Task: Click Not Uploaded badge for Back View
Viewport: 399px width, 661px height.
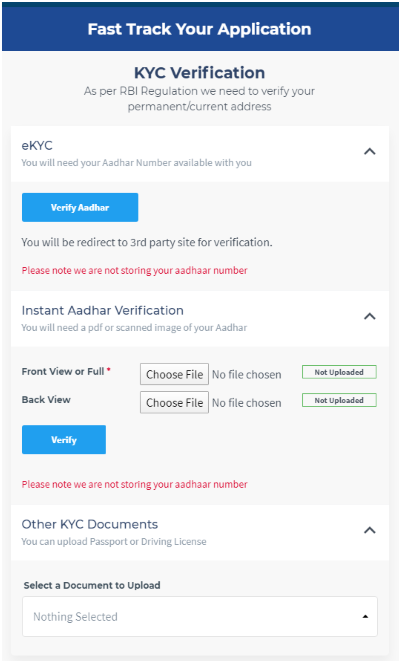Action: (339, 400)
